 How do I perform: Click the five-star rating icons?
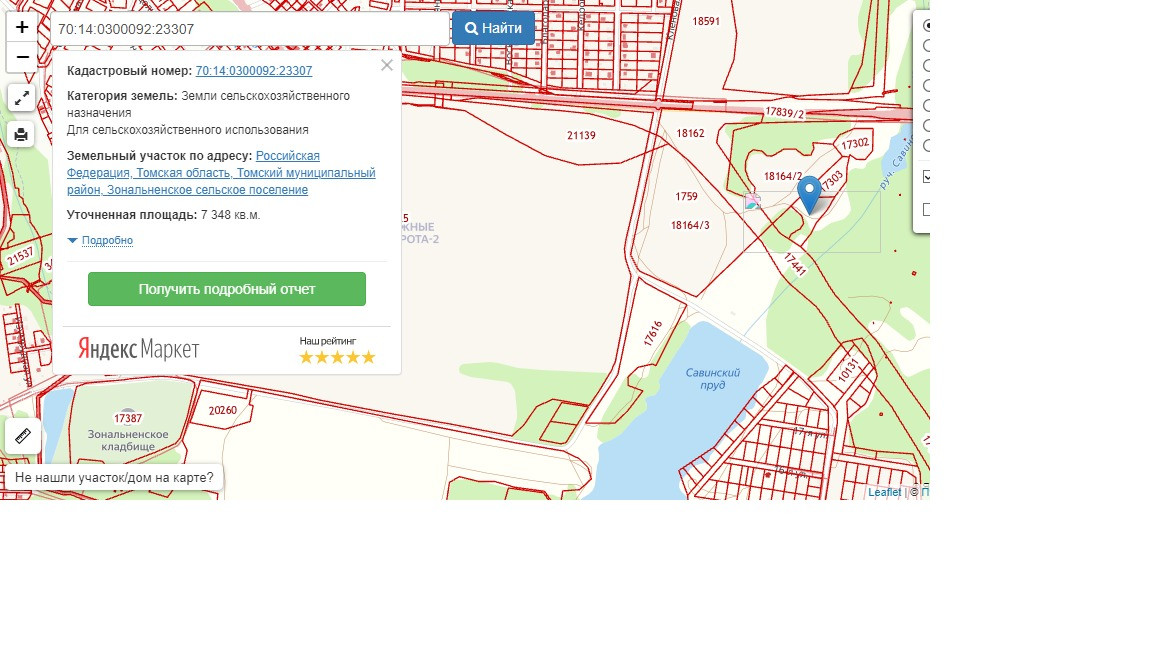click(337, 357)
